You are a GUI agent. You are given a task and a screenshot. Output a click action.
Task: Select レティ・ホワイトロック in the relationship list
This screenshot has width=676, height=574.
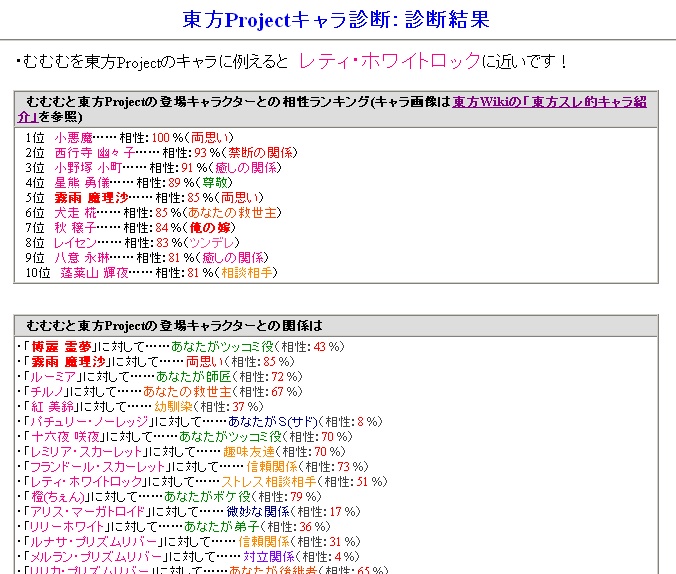coord(86,482)
